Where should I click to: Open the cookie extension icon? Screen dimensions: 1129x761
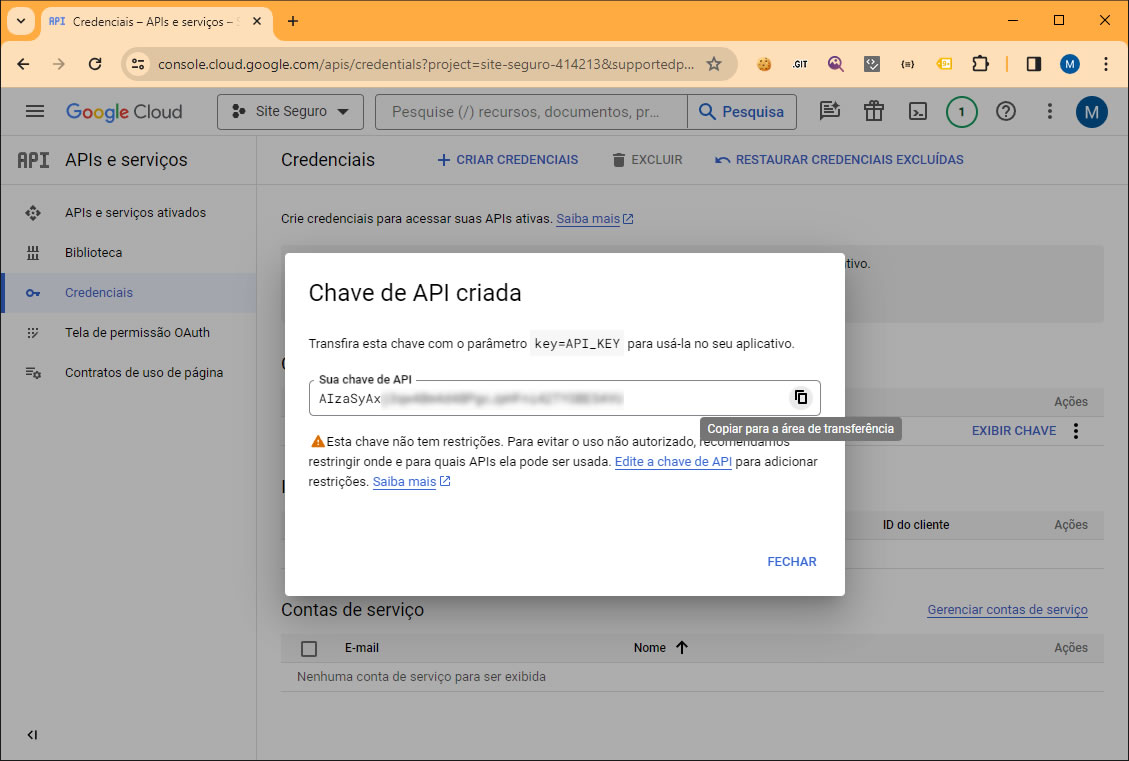click(764, 64)
